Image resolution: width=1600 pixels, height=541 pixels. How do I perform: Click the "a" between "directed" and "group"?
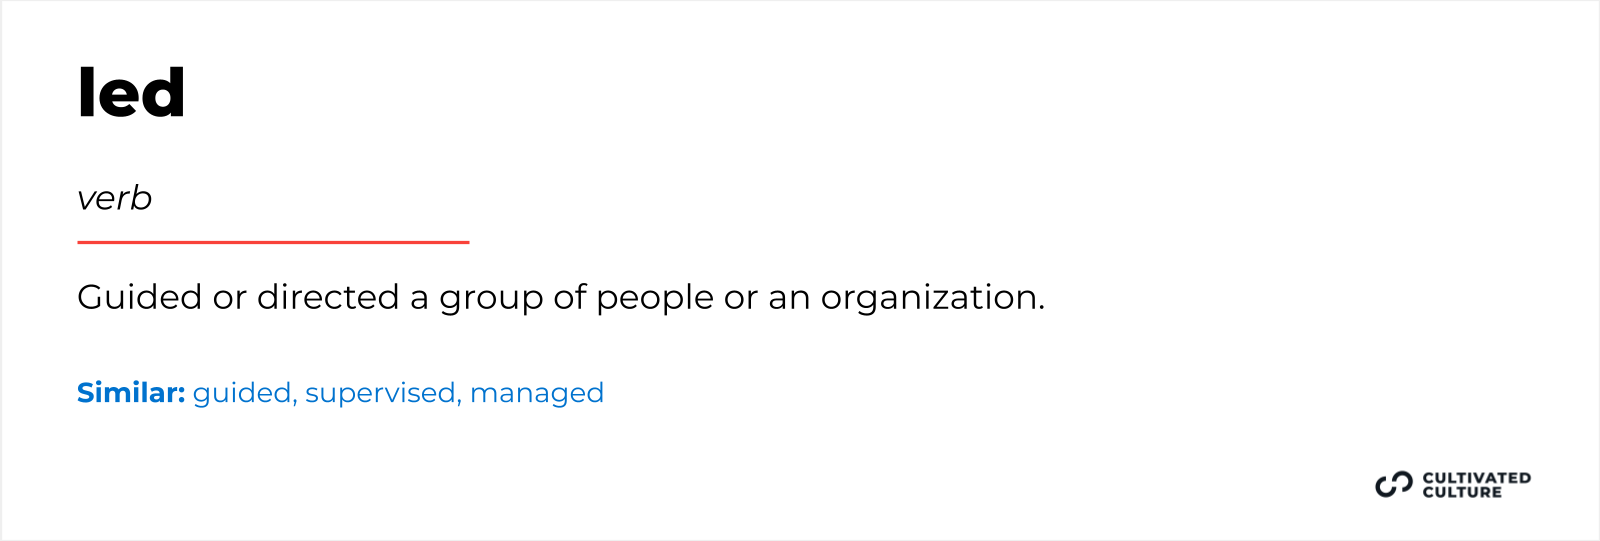(419, 298)
